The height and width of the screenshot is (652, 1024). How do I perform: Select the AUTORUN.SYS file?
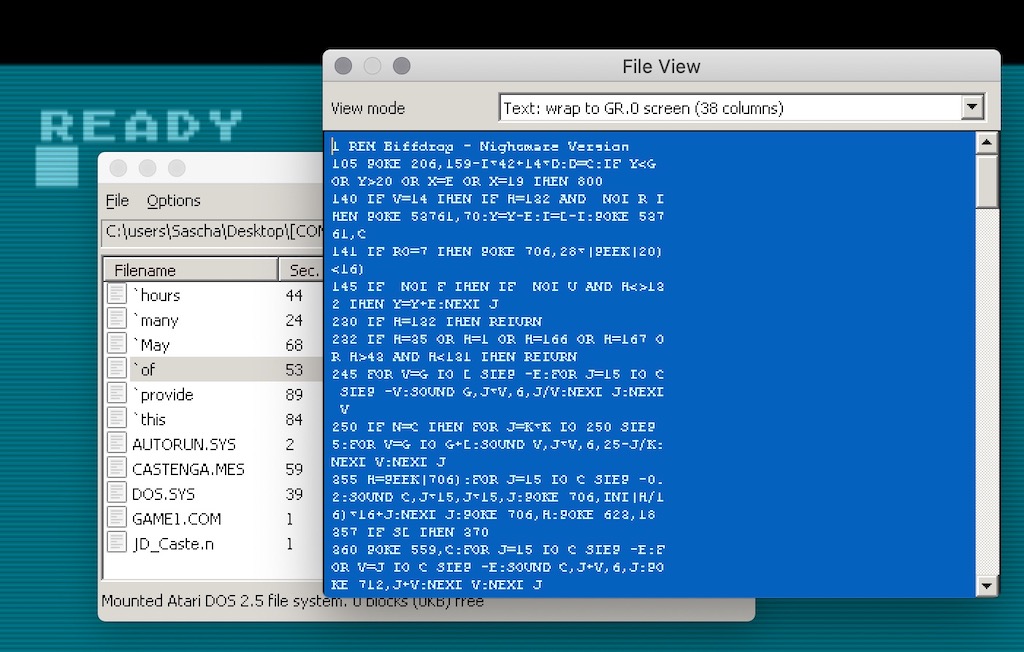pyautogui.click(x=184, y=444)
